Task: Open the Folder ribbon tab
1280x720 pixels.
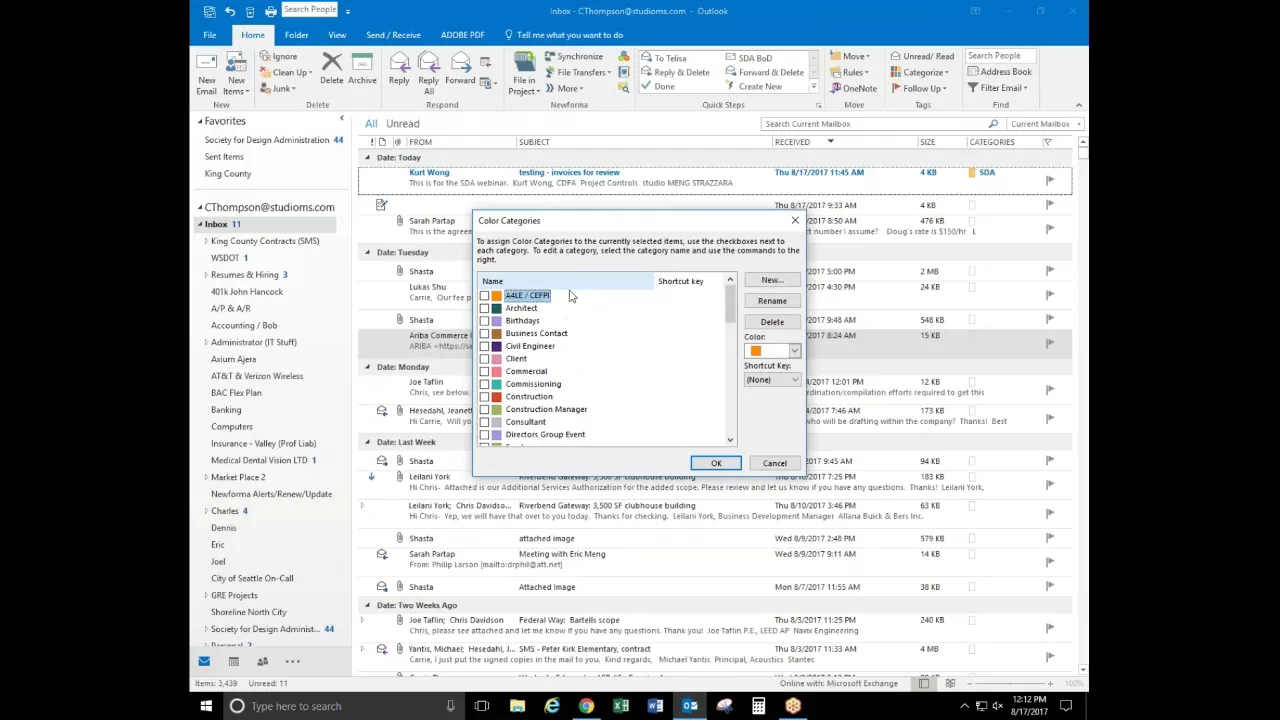Action: (x=296, y=35)
